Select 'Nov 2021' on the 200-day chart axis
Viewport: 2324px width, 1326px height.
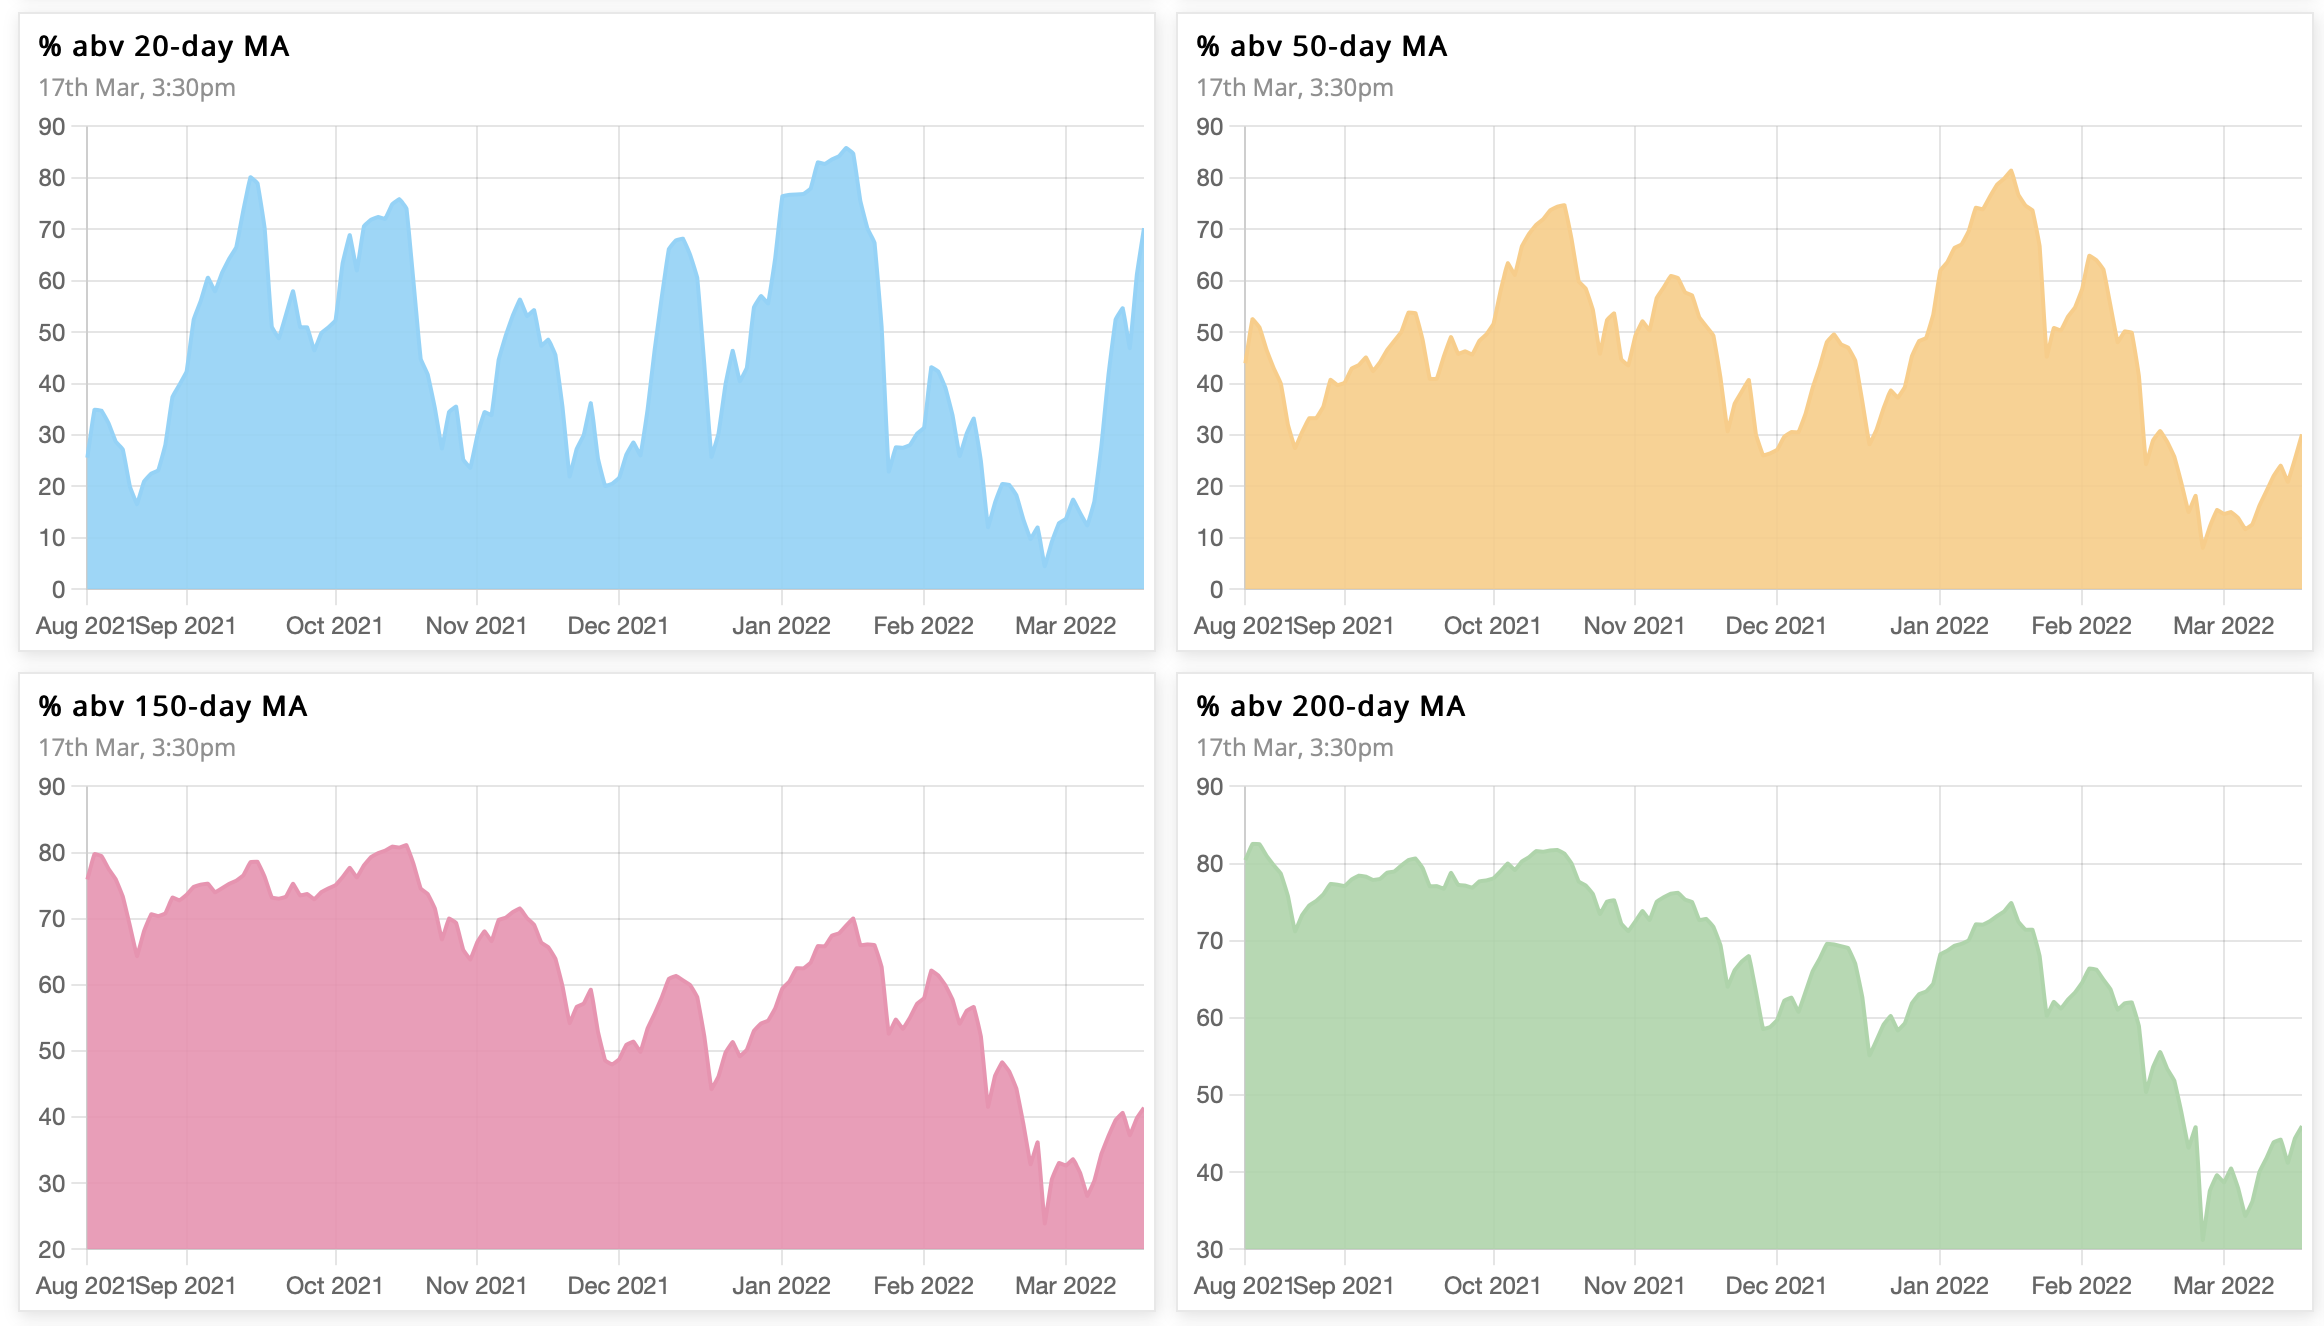coord(1634,1286)
